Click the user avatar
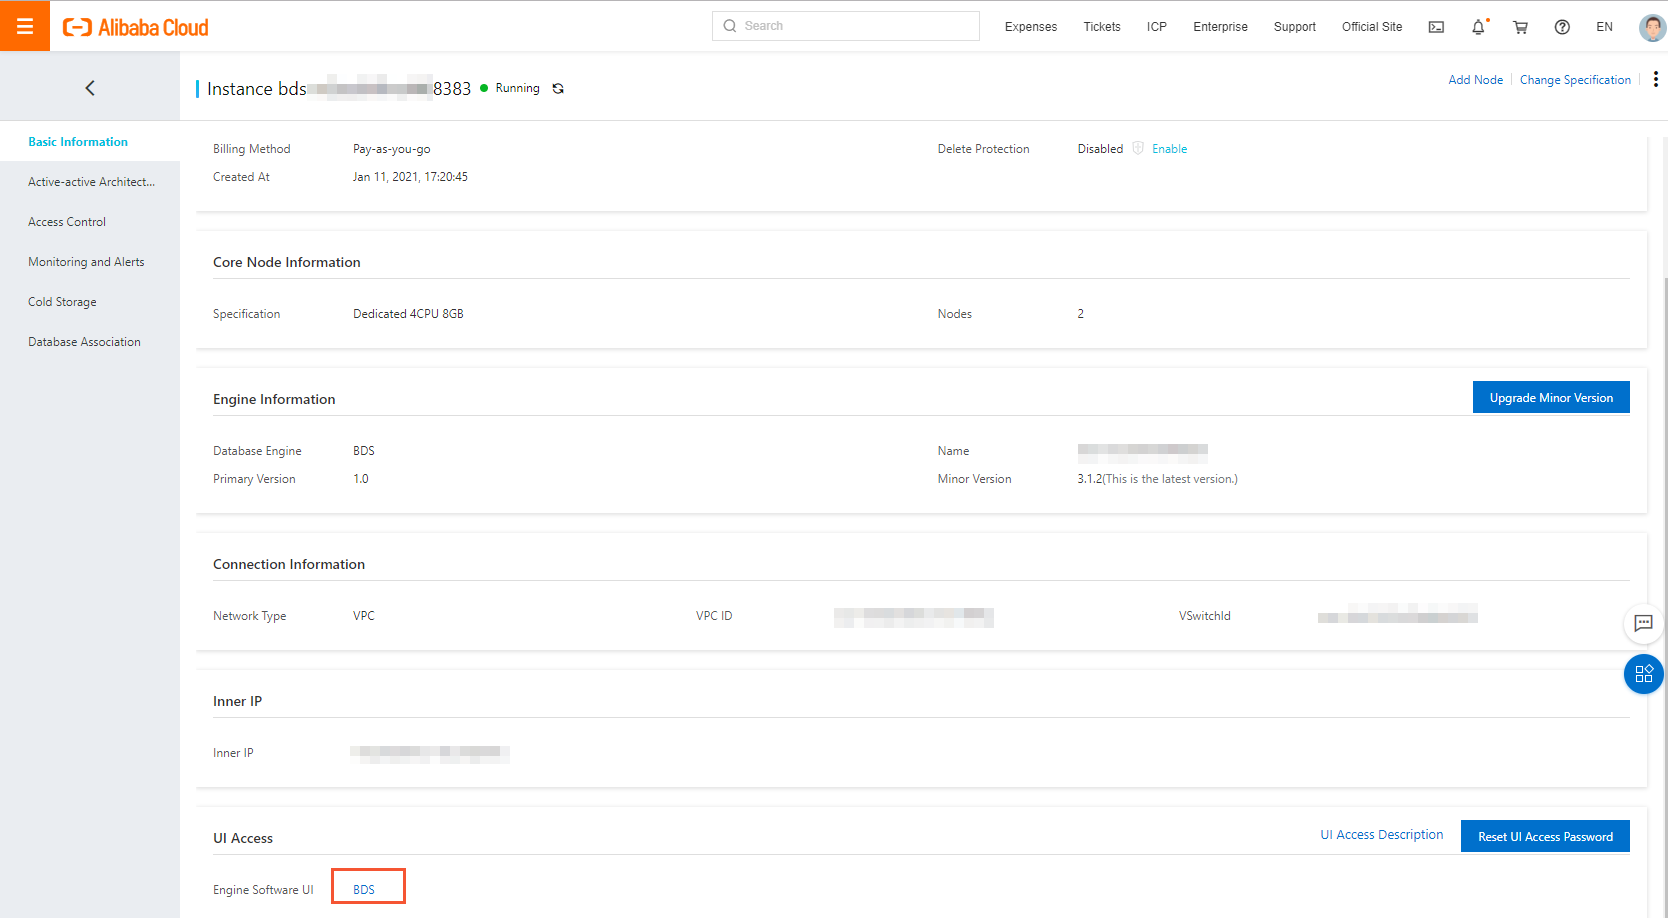Image resolution: width=1668 pixels, height=918 pixels. point(1652,27)
